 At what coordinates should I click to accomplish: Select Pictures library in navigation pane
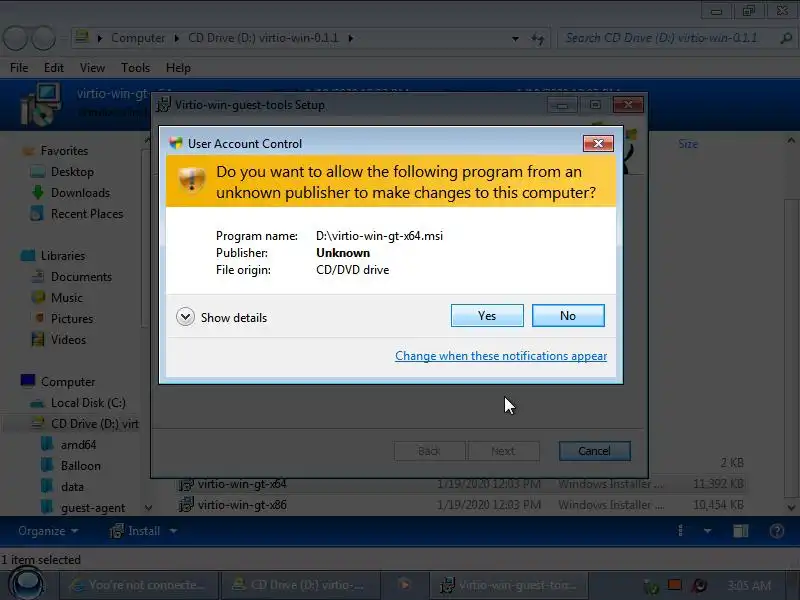(x=72, y=318)
